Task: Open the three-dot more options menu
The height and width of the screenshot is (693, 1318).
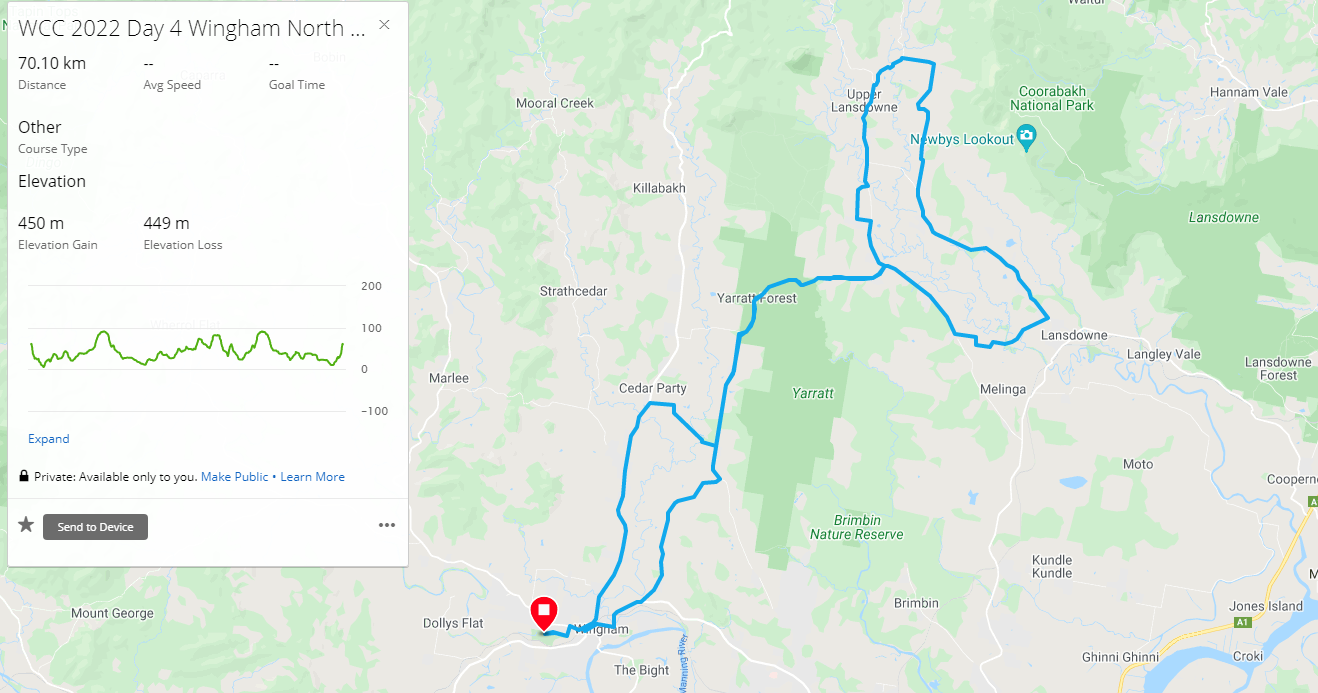Action: coord(387,525)
